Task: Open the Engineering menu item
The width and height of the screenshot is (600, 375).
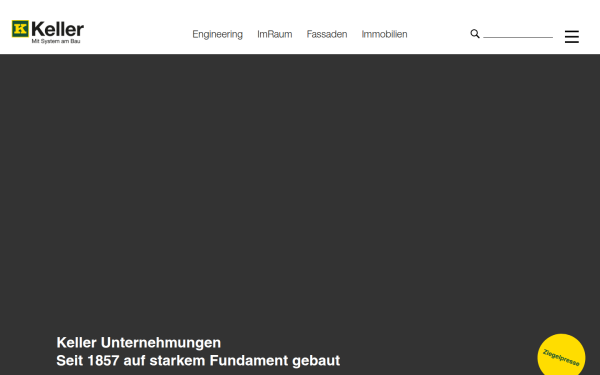Action: pos(217,34)
